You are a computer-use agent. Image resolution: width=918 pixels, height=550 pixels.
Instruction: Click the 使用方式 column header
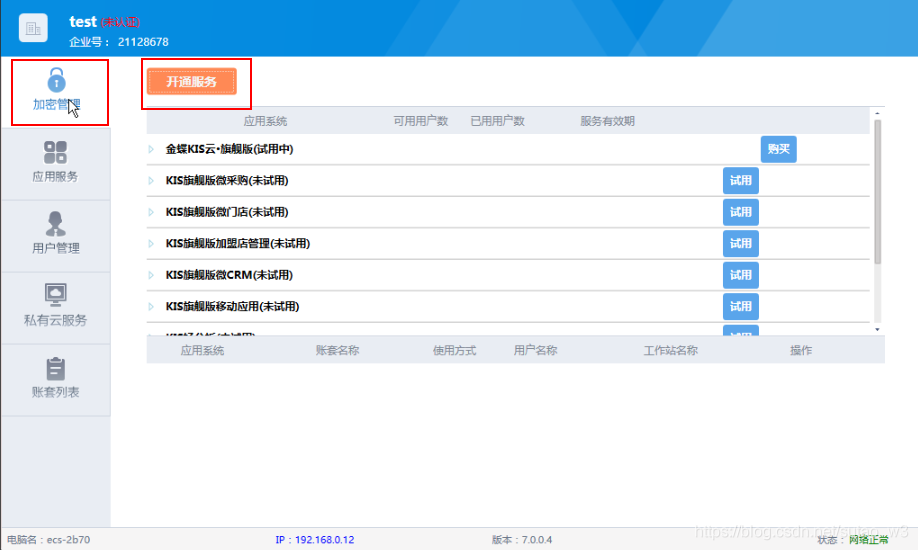[454, 350]
